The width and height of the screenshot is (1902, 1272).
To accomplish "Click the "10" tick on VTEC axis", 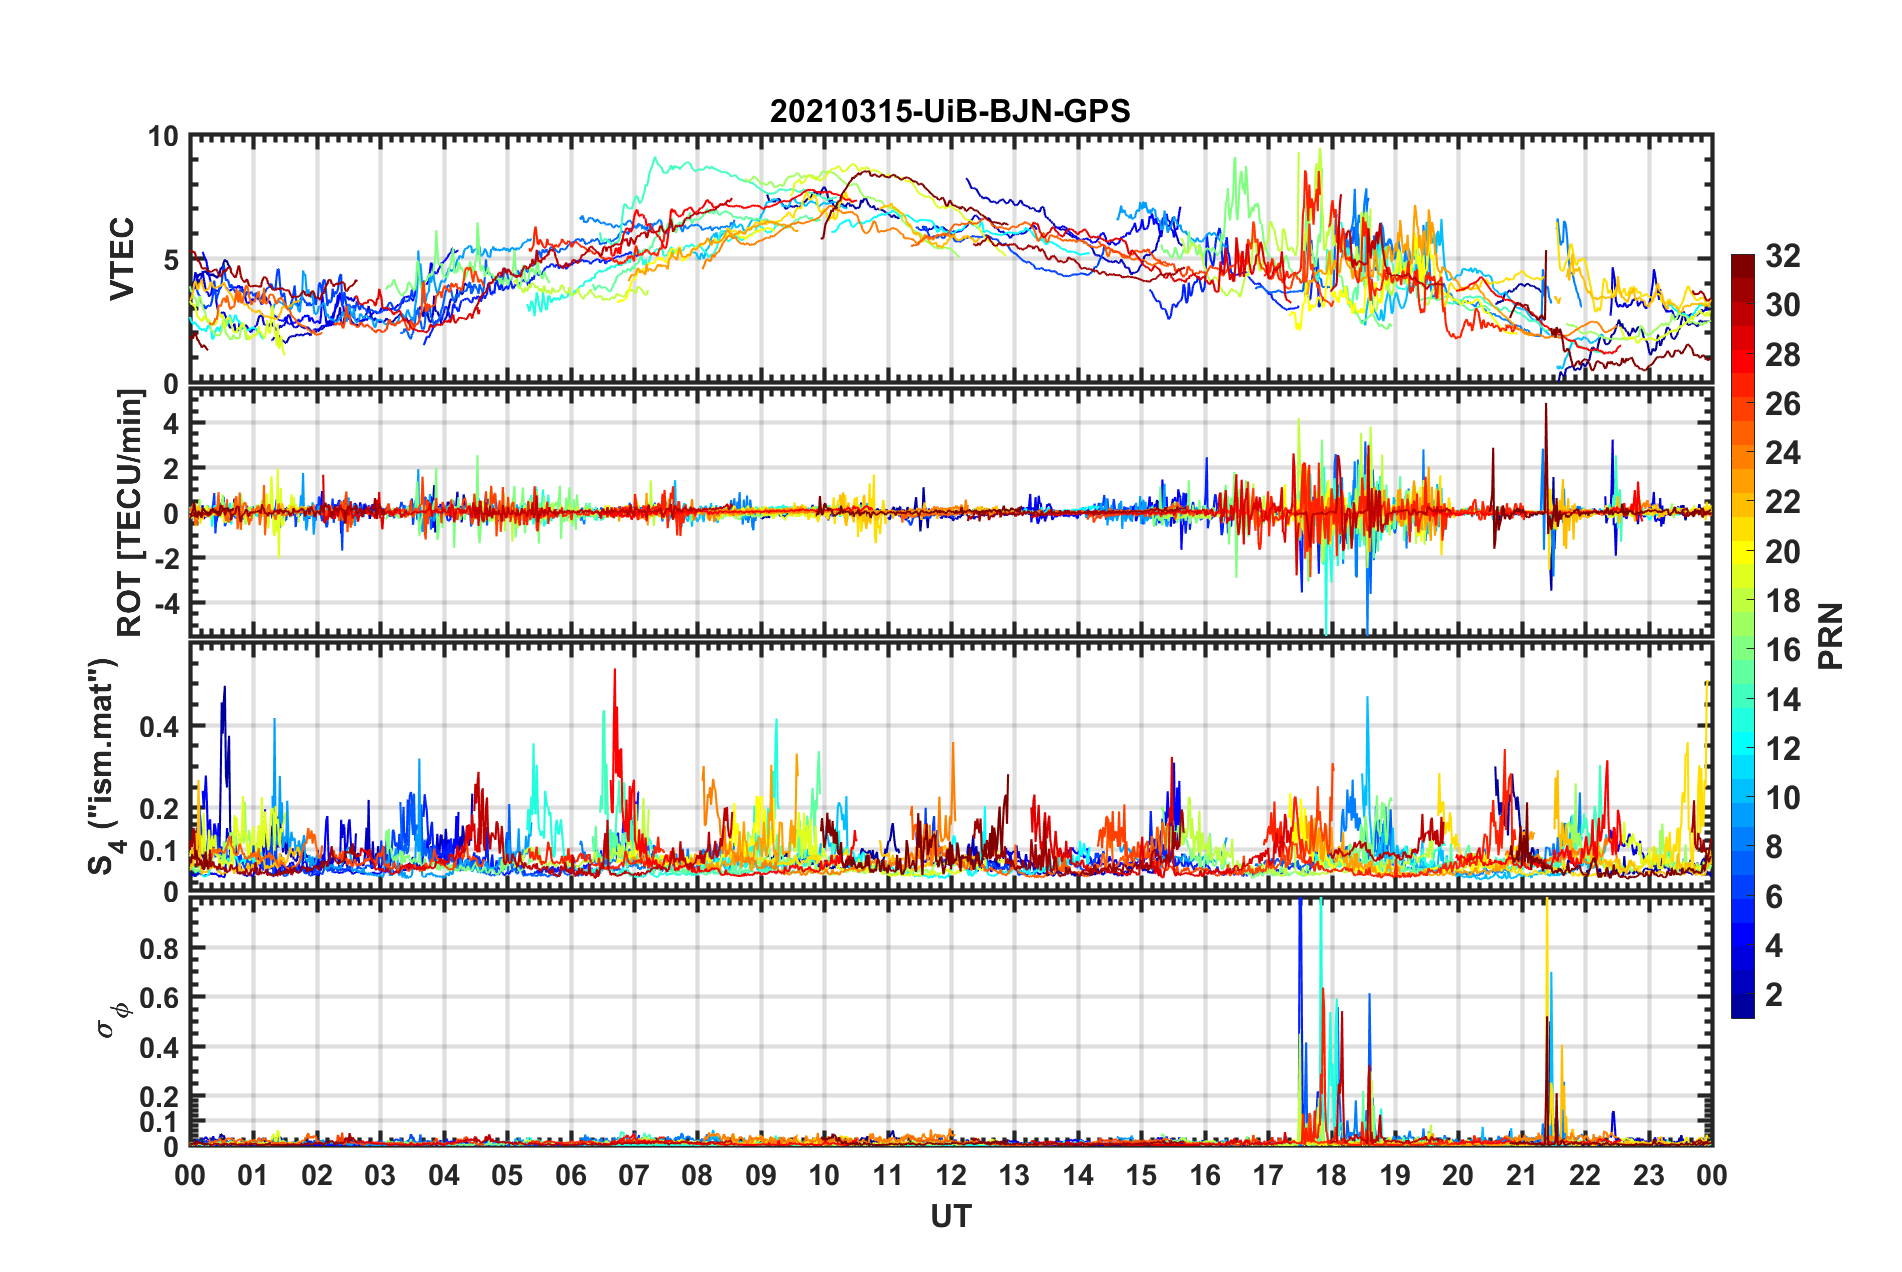I will pos(162,137).
